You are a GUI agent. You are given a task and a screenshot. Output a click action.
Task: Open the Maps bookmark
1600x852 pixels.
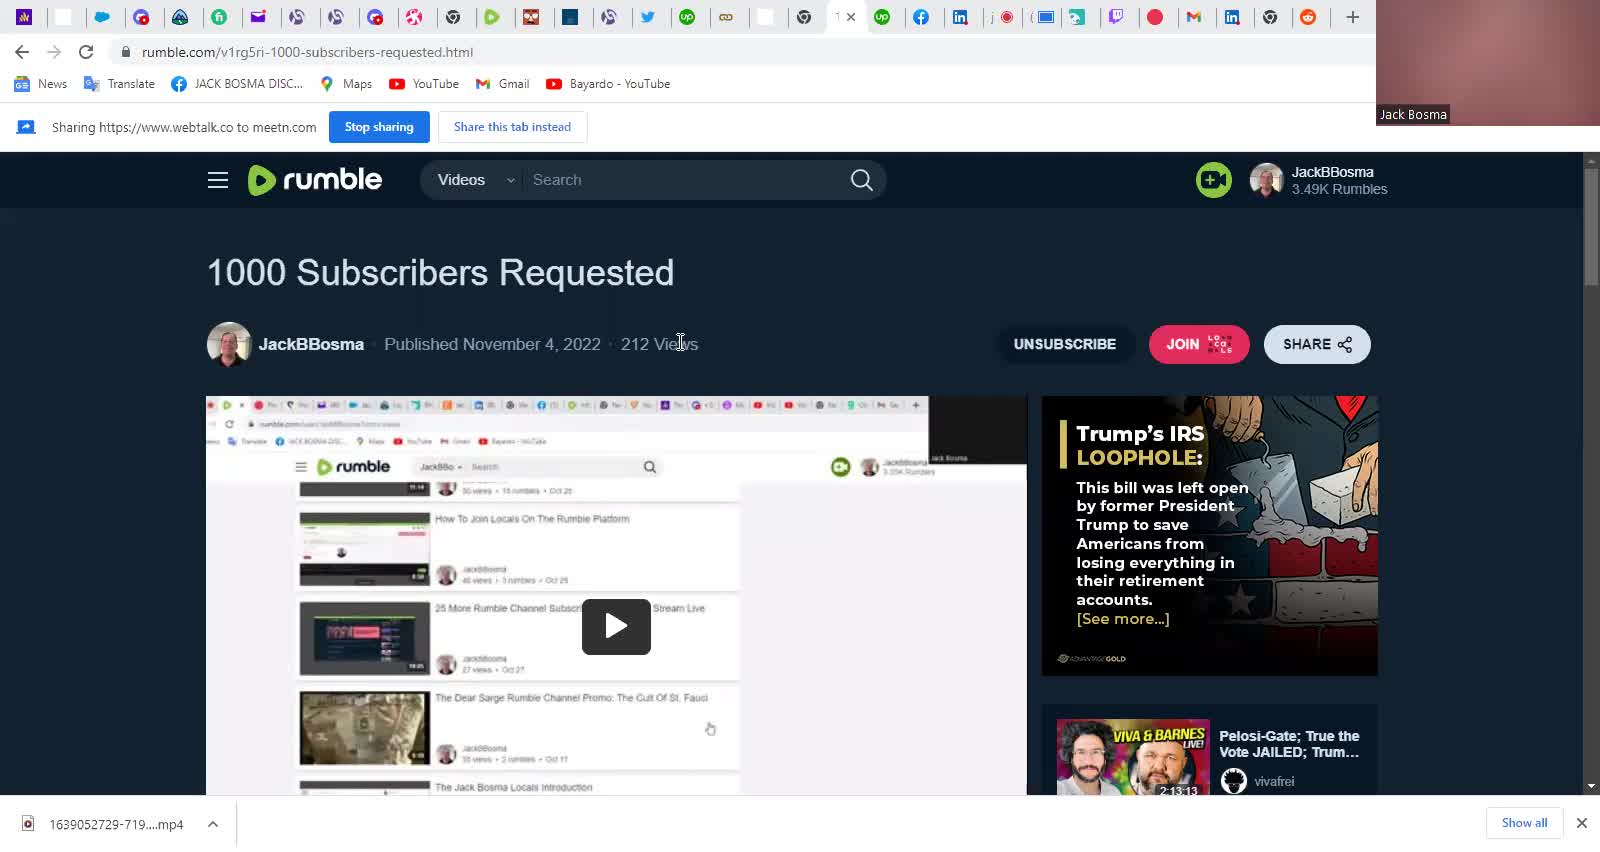pyautogui.click(x=346, y=84)
